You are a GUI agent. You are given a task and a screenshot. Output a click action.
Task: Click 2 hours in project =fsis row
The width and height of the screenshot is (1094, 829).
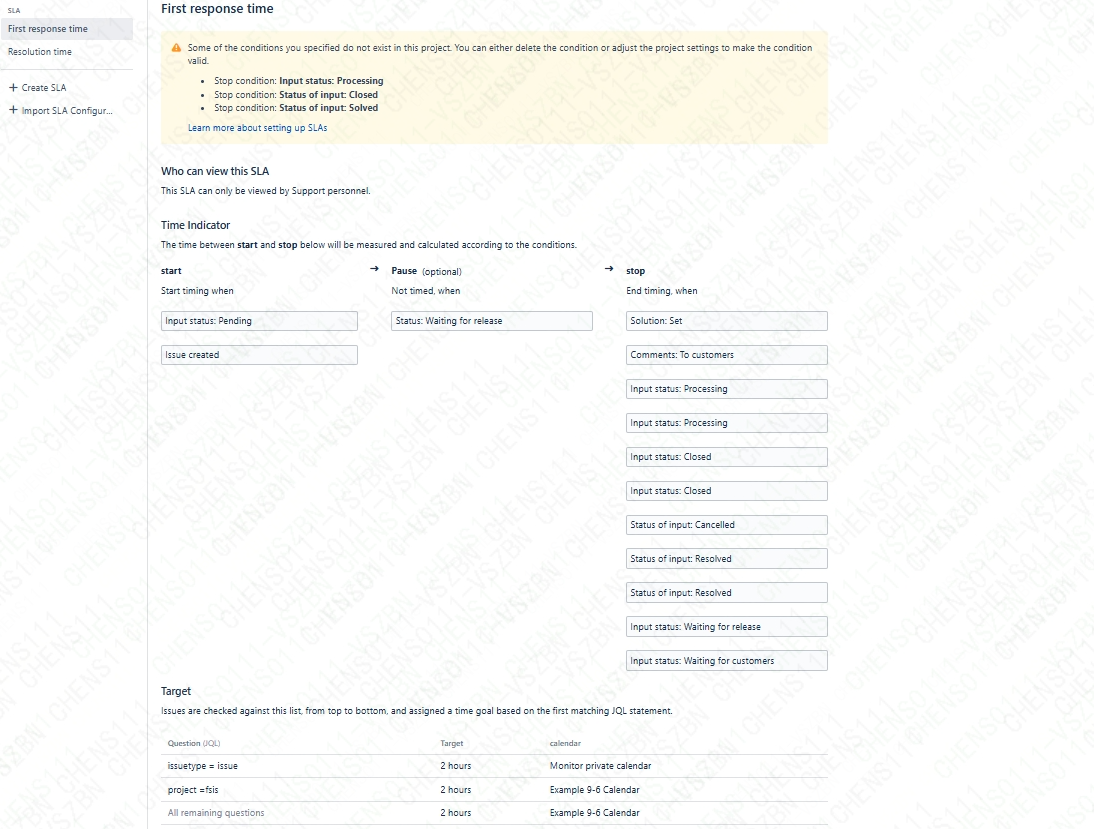coord(456,790)
